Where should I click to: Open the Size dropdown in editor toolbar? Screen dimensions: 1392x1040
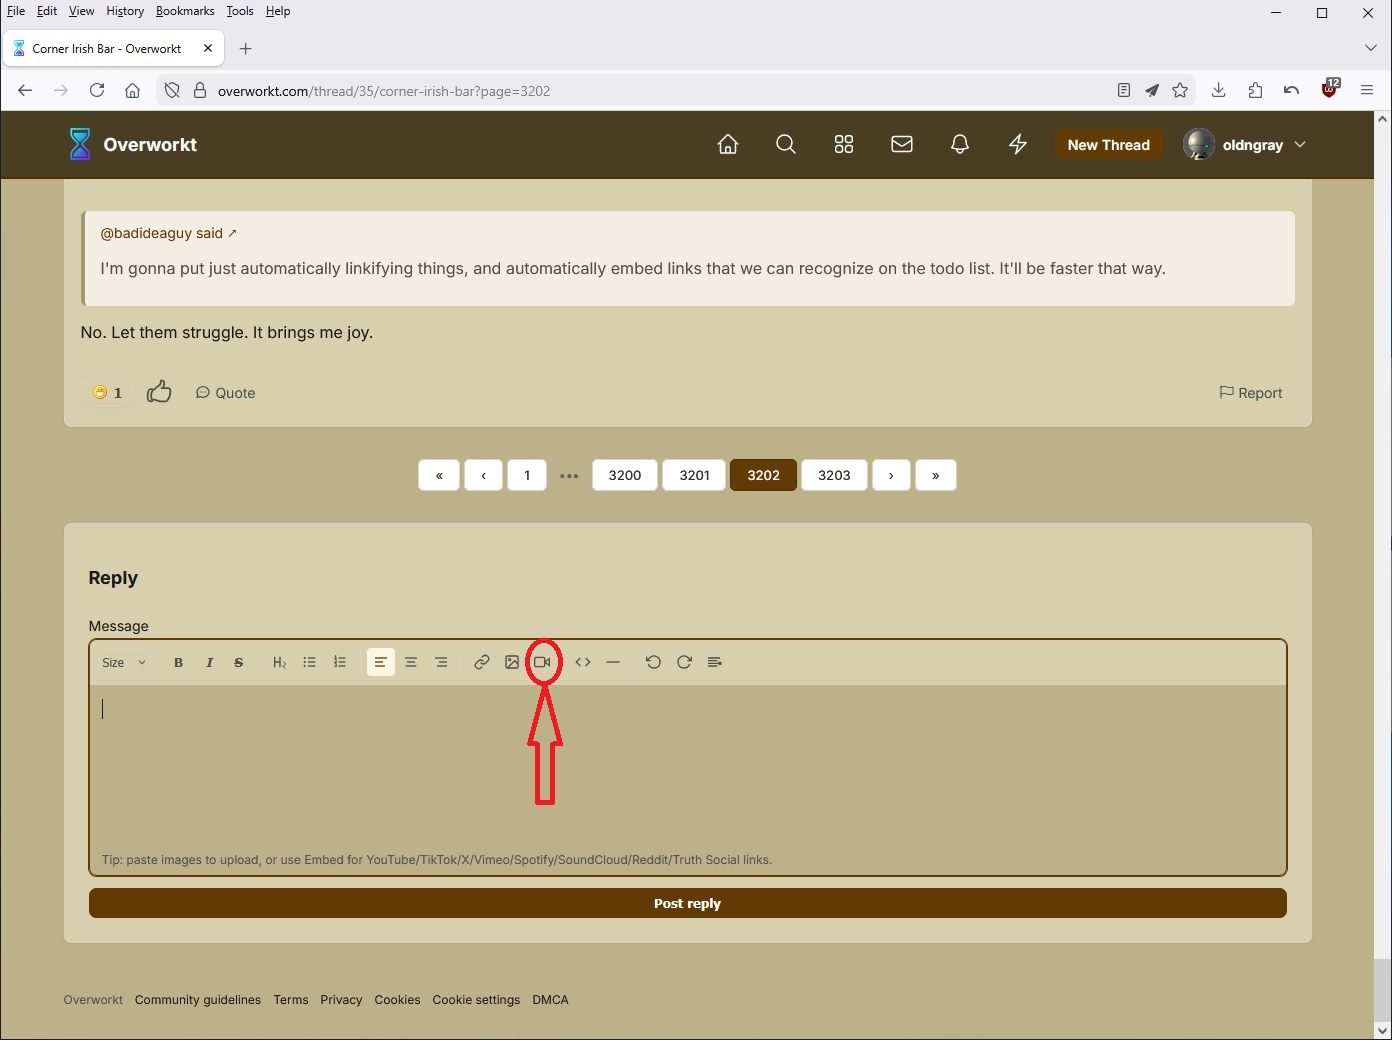pyautogui.click(x=124, y=662)
